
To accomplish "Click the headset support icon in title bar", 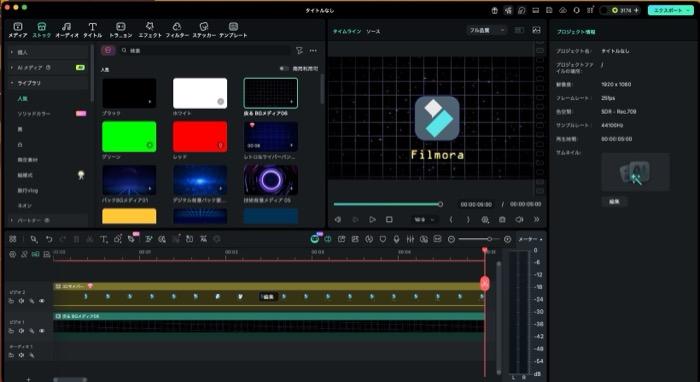I will 577,10.
